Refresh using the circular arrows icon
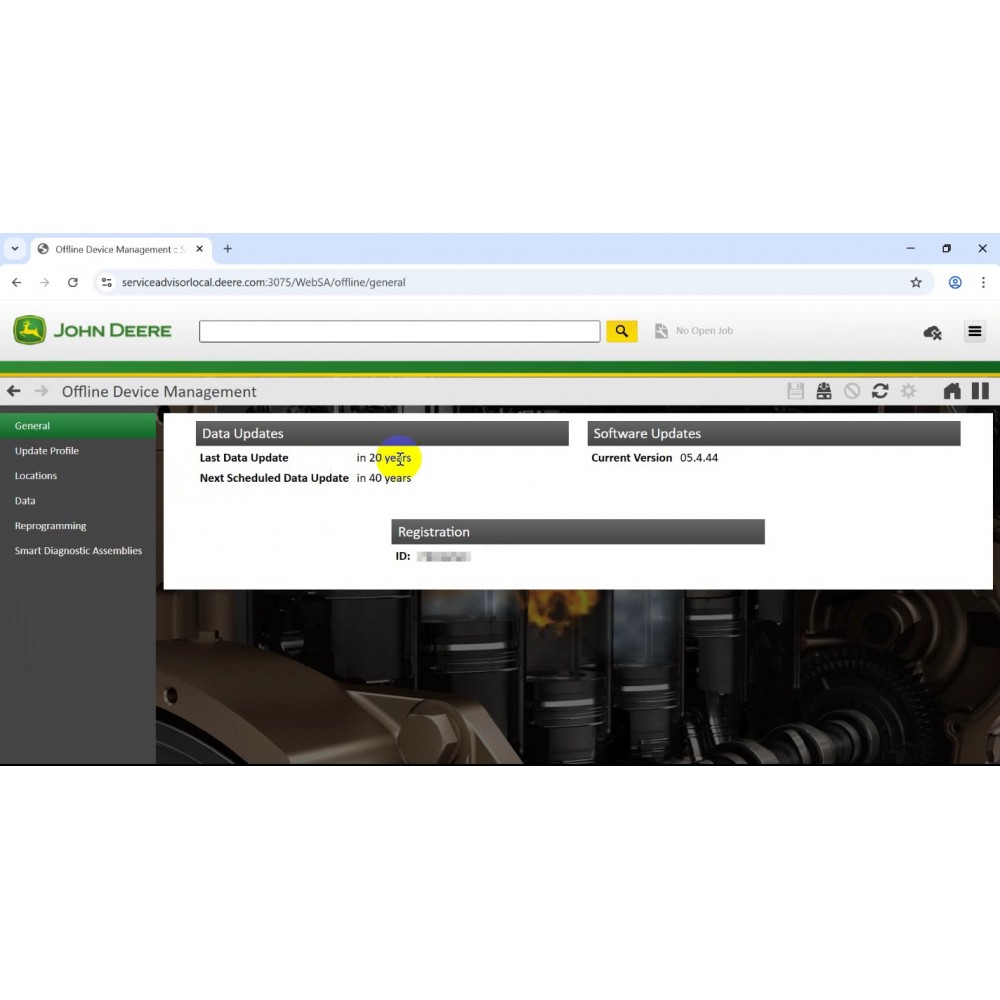 click(879, 390)
